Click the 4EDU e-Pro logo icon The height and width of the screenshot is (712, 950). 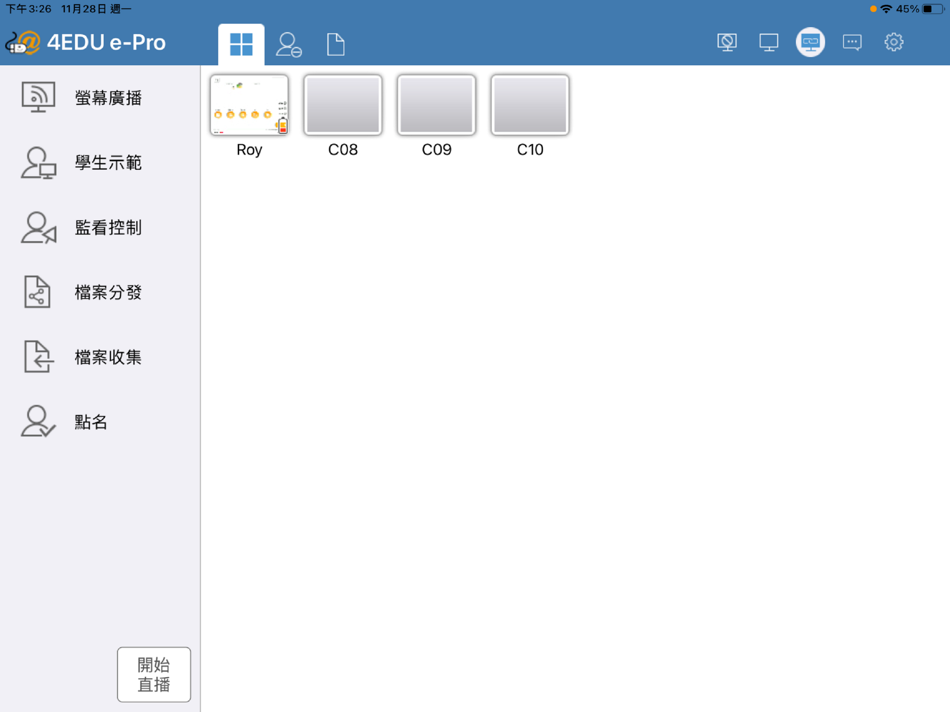point(23,43)
